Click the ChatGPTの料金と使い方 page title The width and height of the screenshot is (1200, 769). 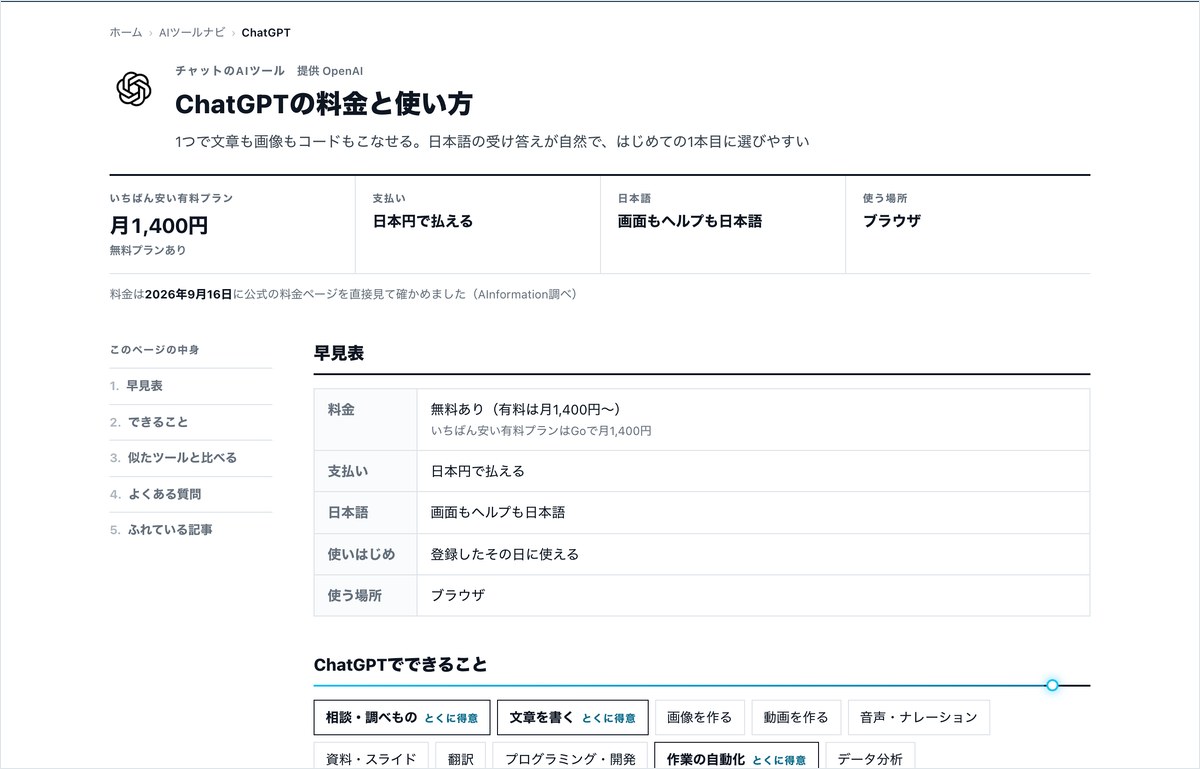point(324,104)
